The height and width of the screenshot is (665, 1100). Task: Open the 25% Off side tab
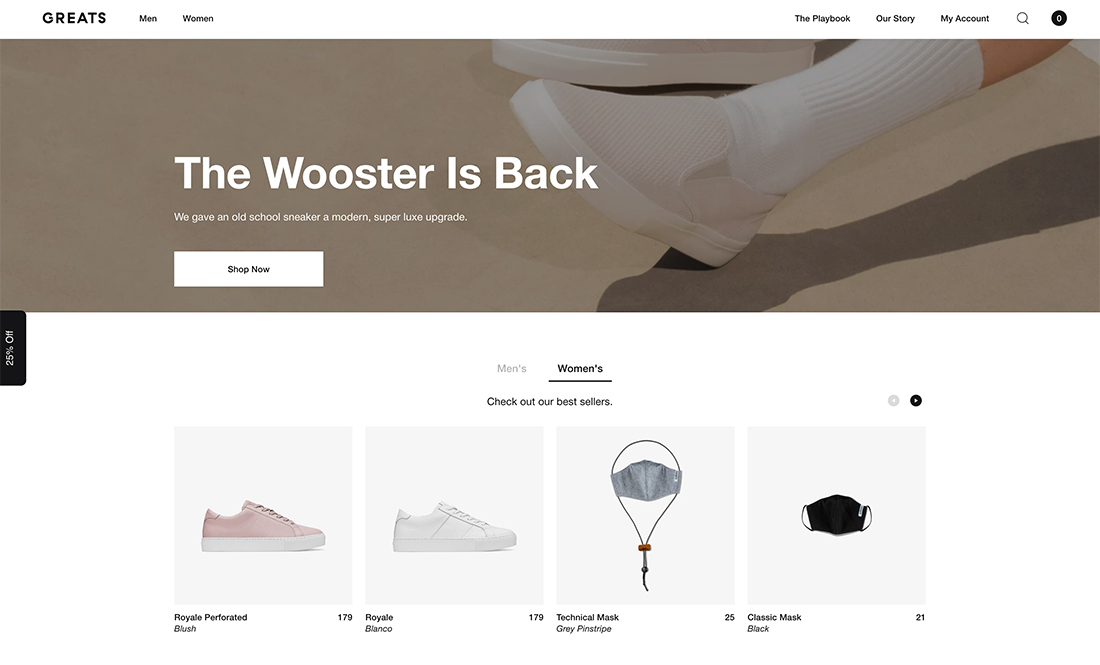pos(13,348)
